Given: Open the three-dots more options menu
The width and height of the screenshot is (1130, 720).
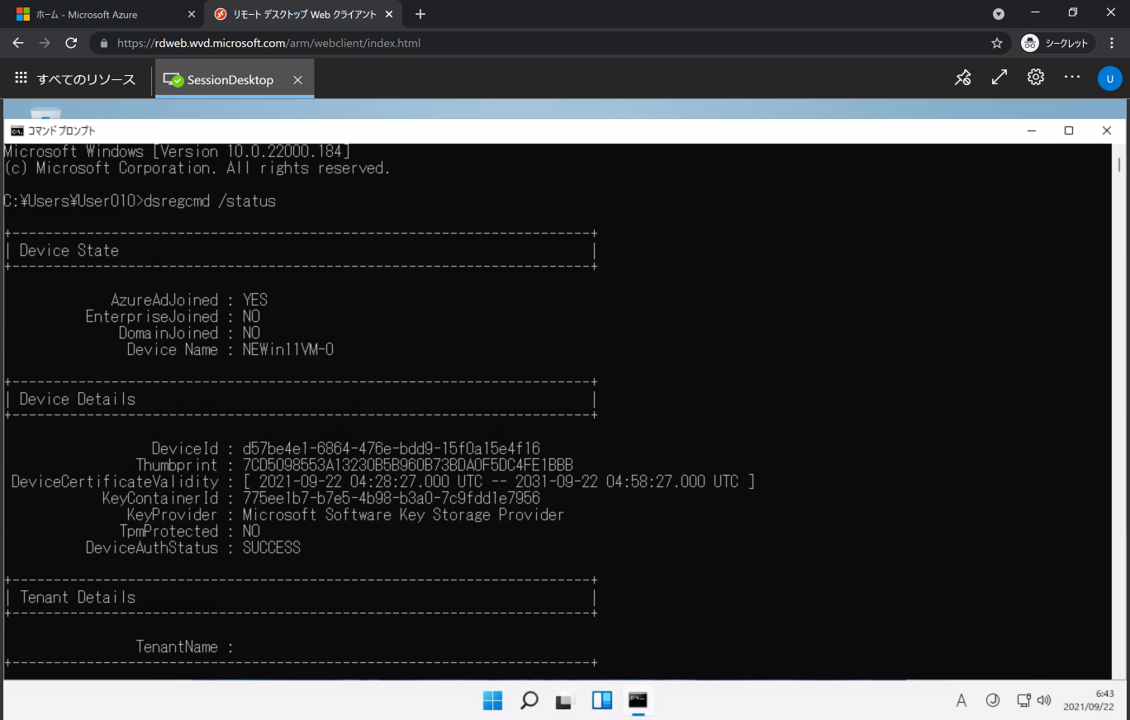Looking at the screenshot, I should [1072, 78].
